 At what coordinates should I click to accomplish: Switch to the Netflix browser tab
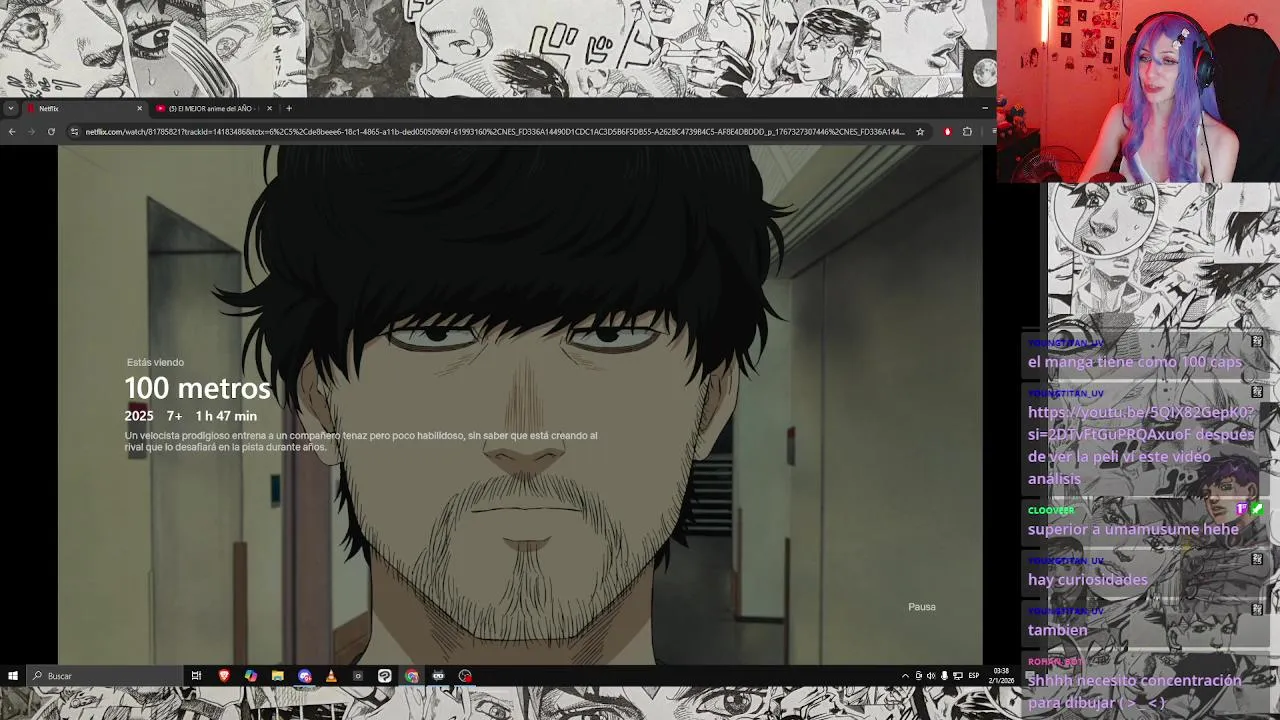point(85,108)
